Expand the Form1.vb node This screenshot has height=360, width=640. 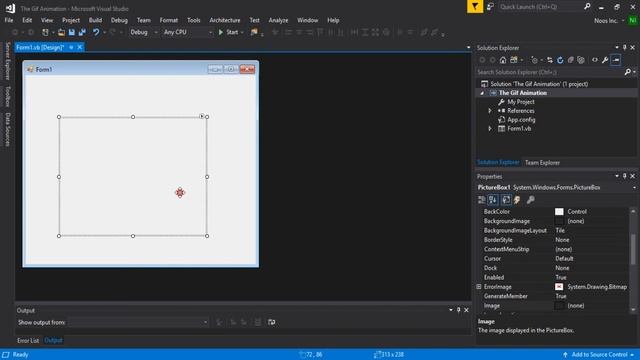(x=490, y=129)
